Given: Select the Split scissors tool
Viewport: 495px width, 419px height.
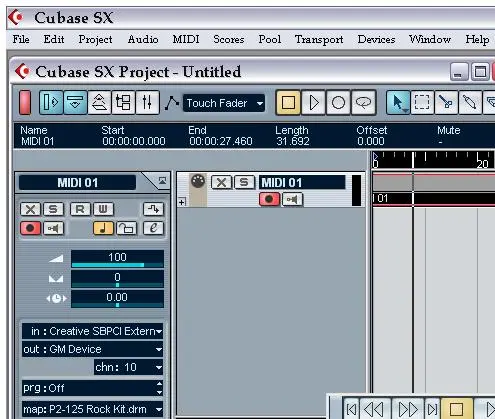Looking at the screenshot, I should (x=446, y=102).
